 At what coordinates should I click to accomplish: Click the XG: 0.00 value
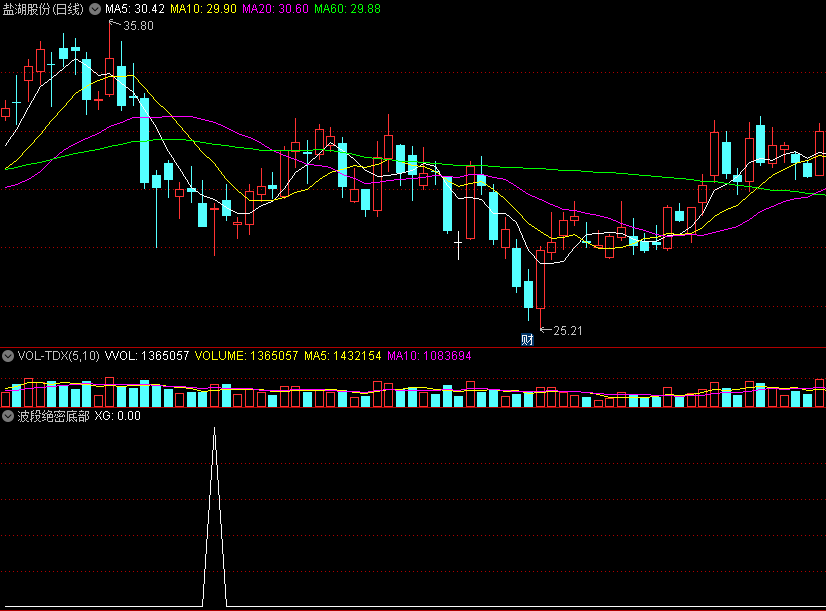coord(117,416)
